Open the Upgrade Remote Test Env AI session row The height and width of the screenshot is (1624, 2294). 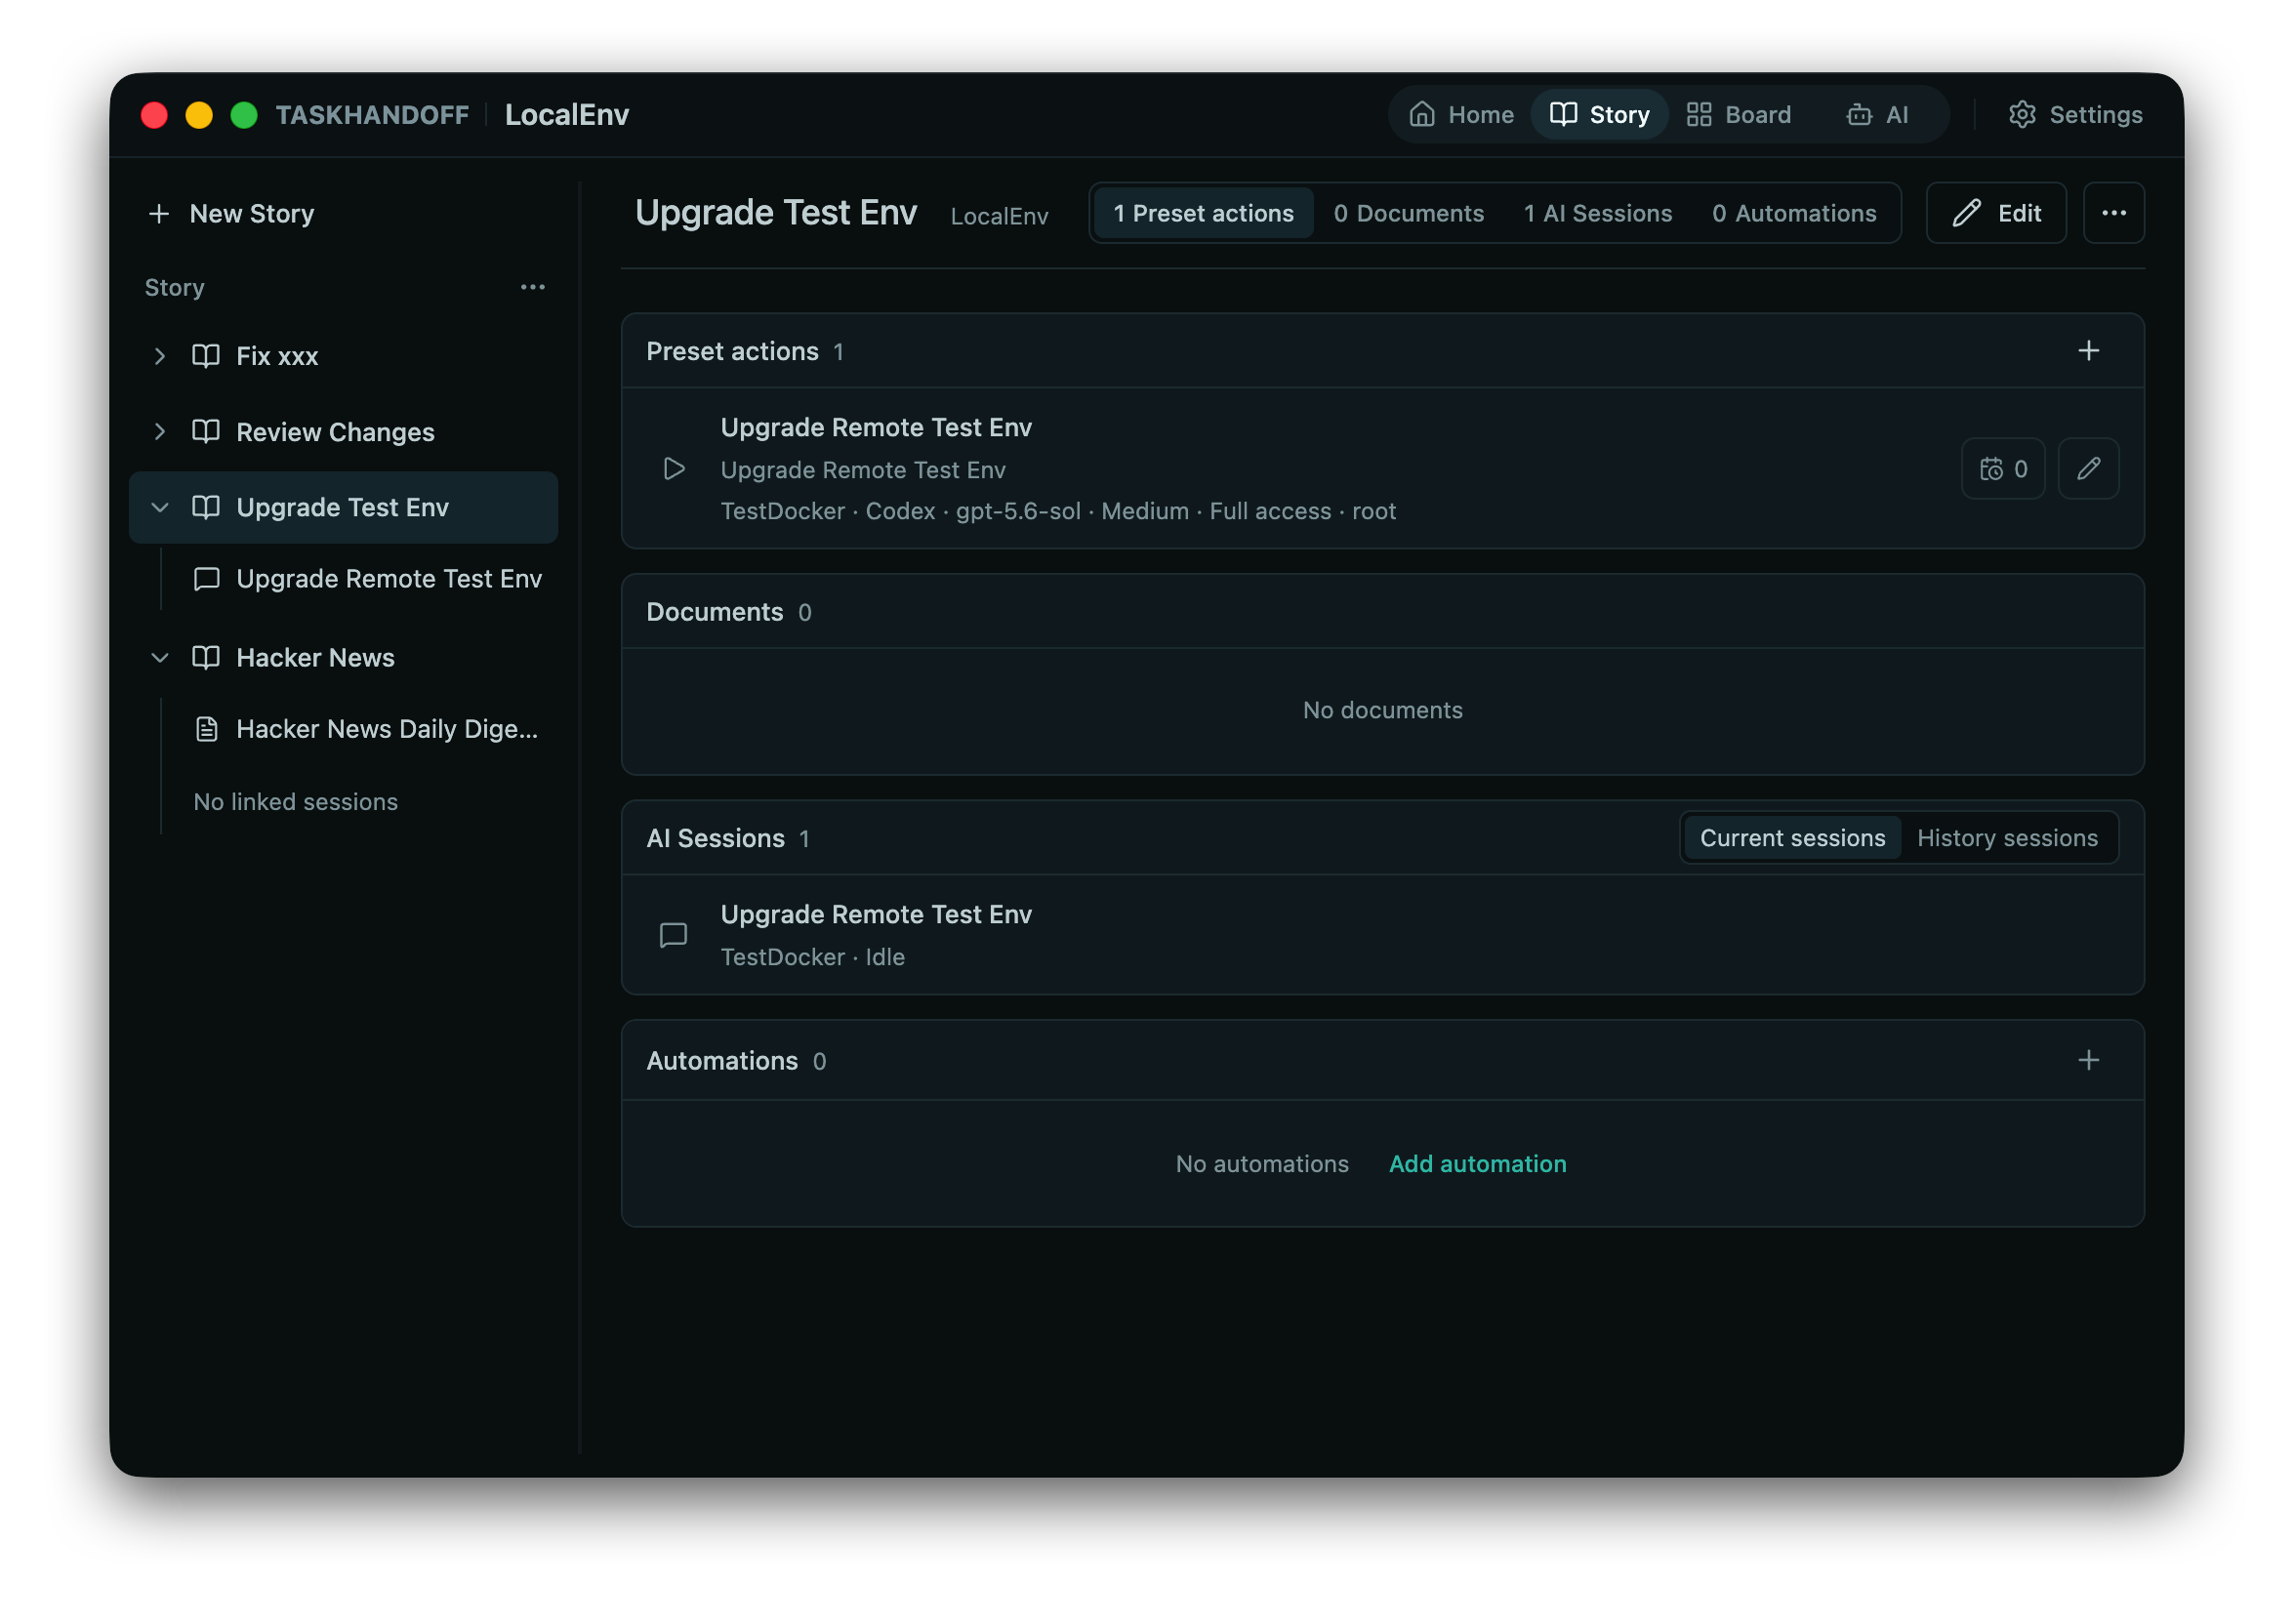pos(1381,934)
